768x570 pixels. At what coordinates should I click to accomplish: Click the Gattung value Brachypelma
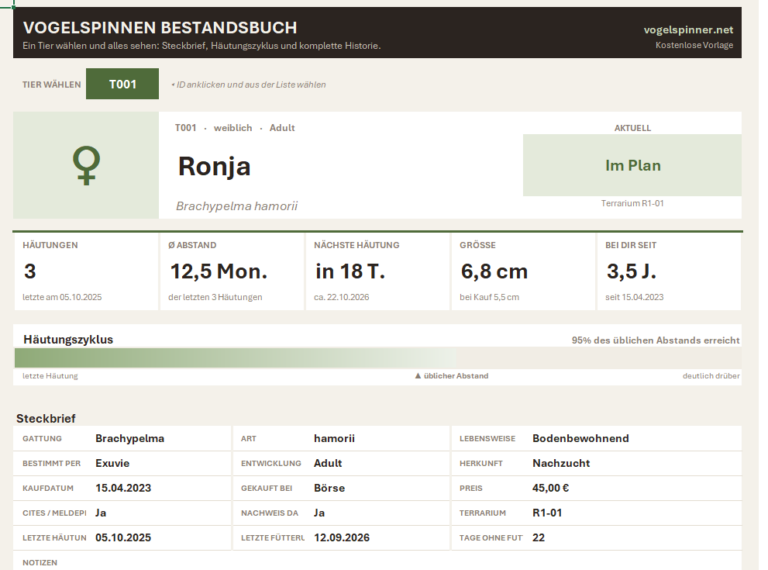click(130, 439)
